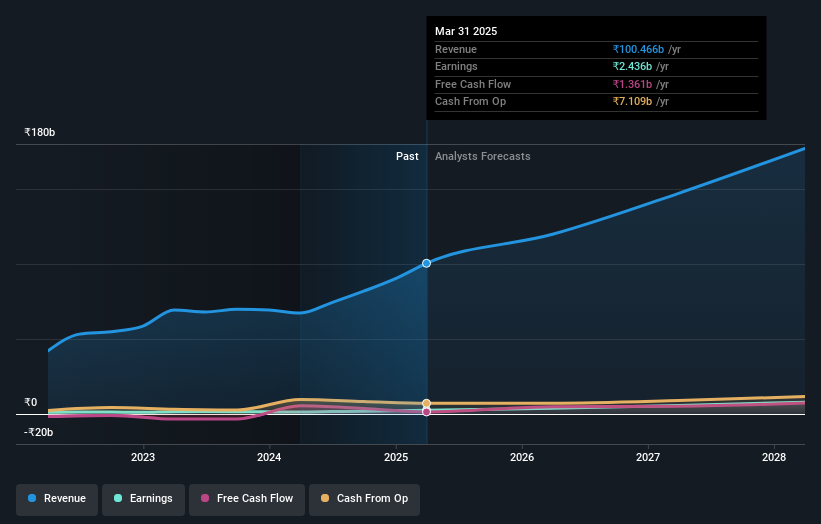Click the blue Revenue data point marker

pos(426,263)
